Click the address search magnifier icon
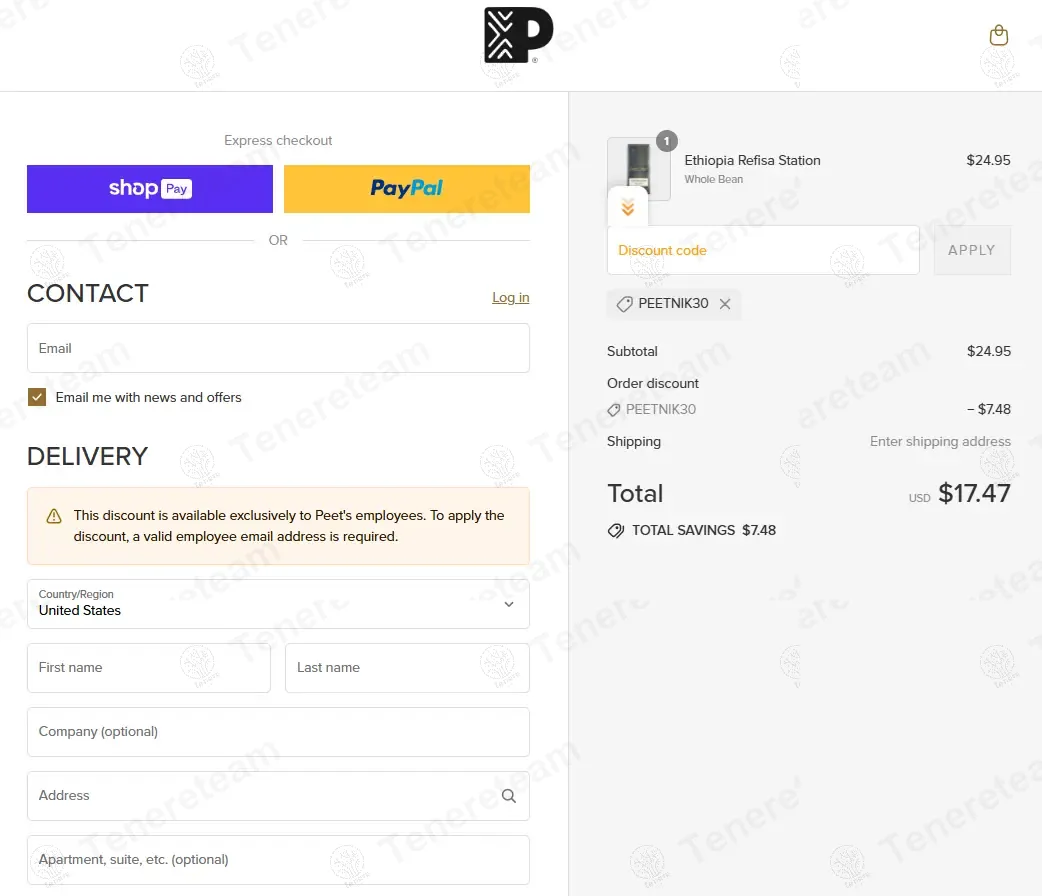1042x896 pixels. click(509, 796)
